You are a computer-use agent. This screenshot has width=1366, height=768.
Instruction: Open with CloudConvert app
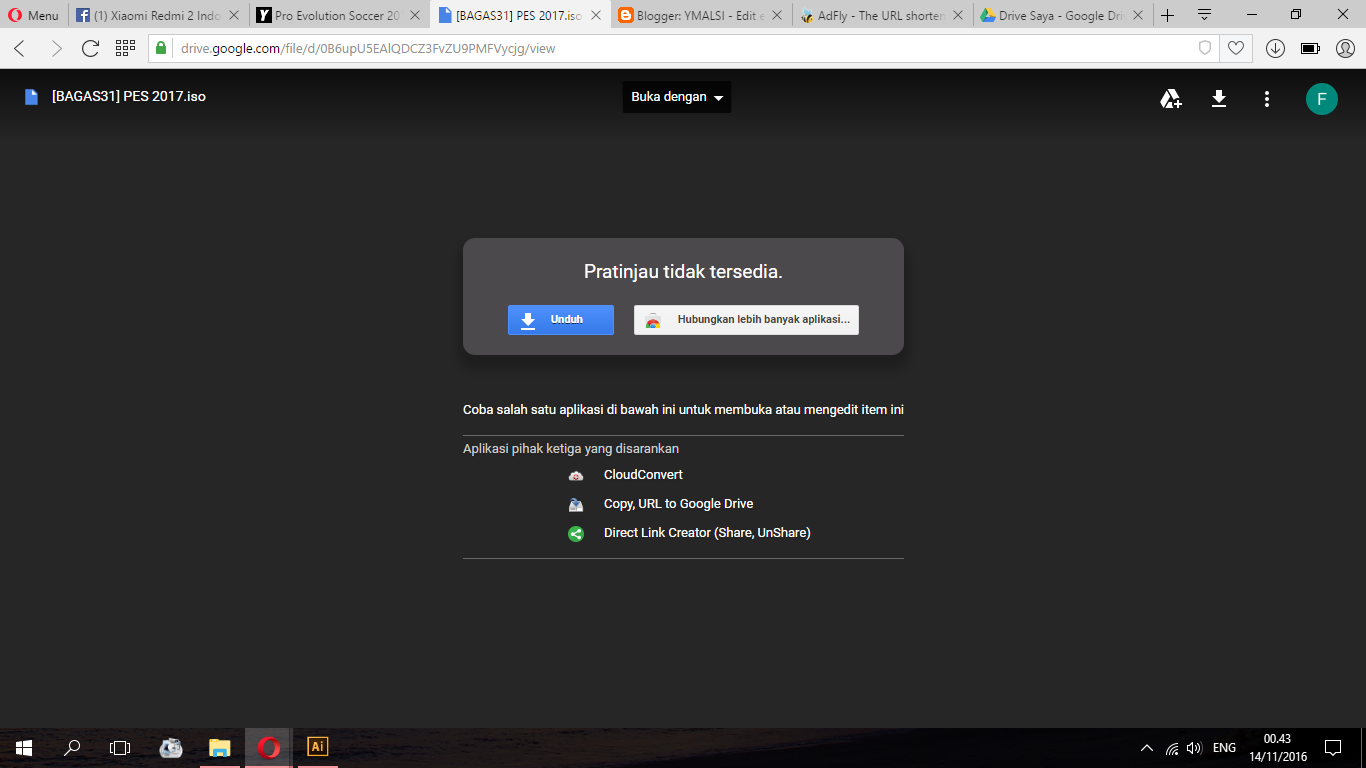tap(643, 475)
